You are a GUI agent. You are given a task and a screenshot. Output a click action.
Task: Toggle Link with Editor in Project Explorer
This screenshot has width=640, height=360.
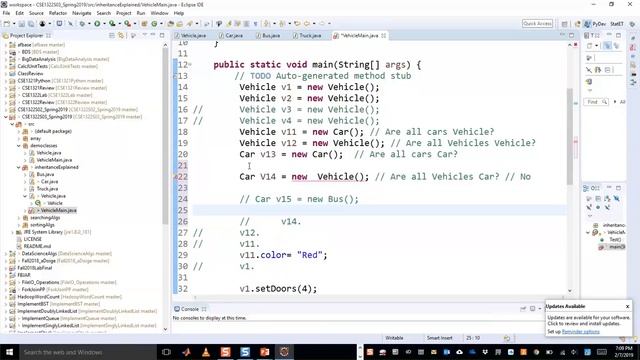click(121, 36)
